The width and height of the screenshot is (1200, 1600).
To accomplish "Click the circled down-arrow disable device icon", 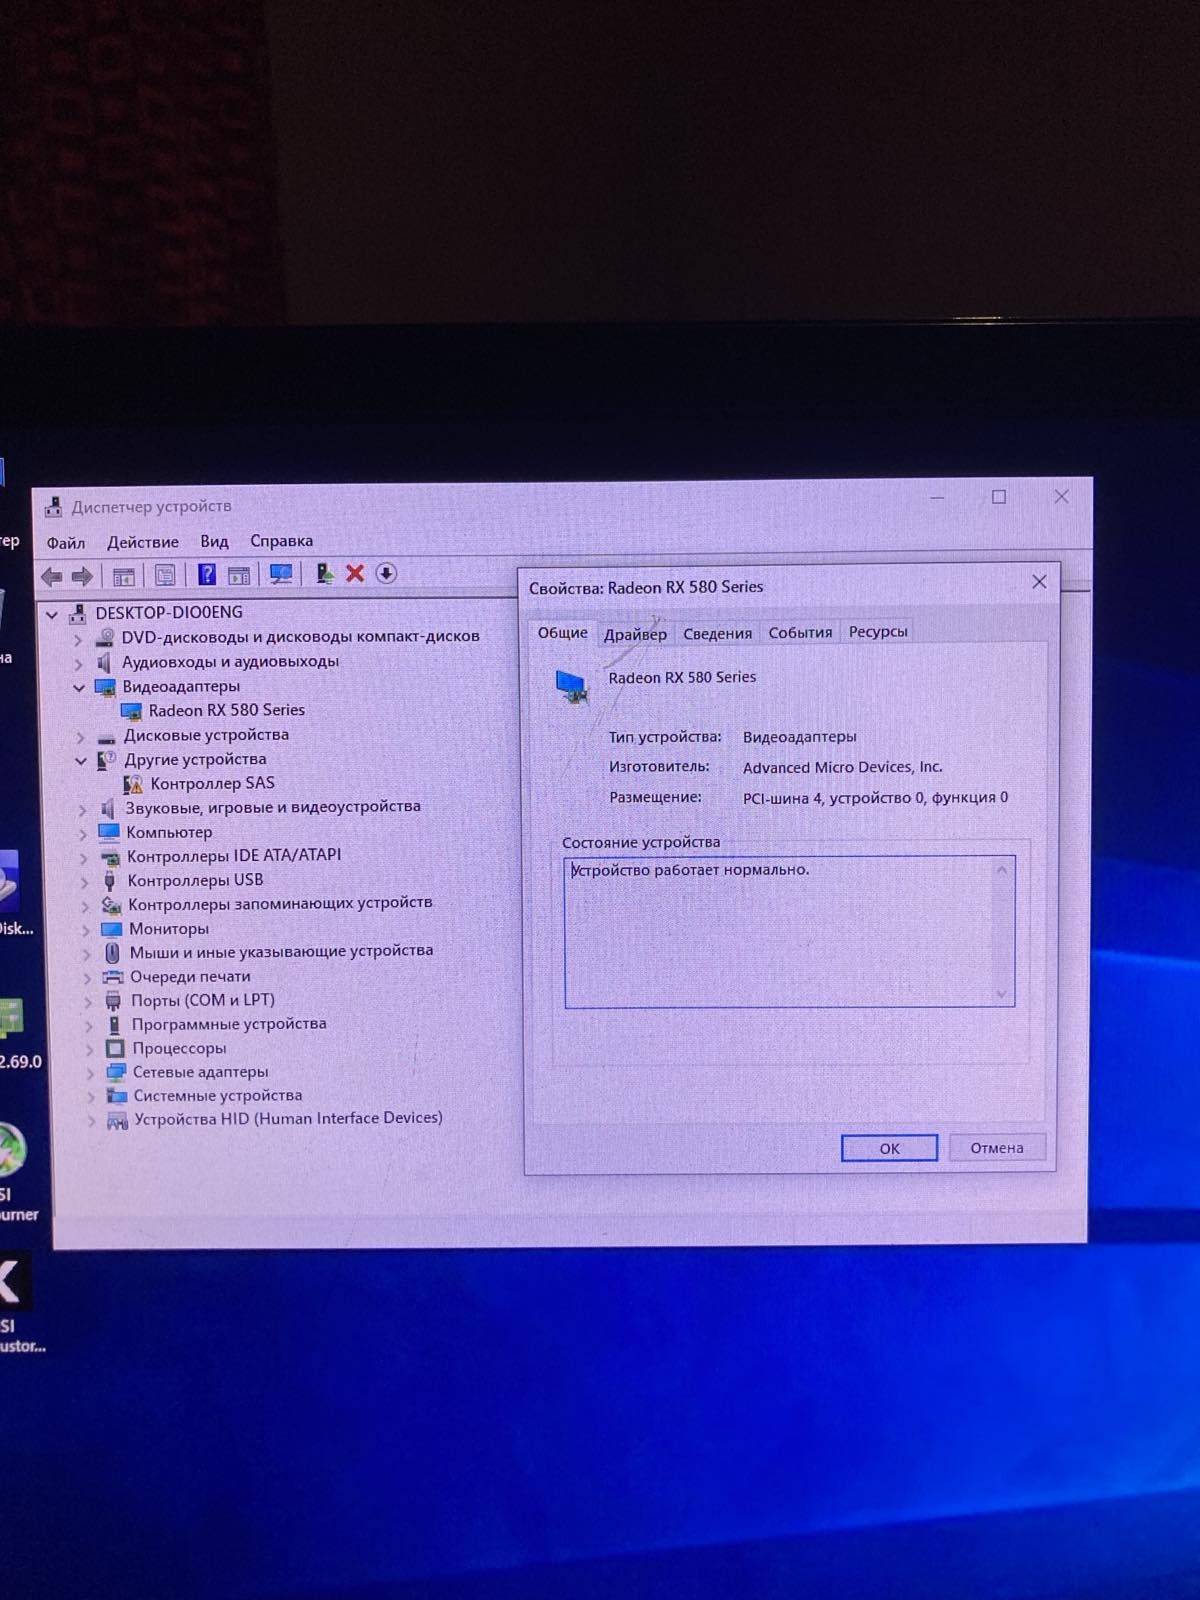I will pyautogui.click(x=386, y=573).
